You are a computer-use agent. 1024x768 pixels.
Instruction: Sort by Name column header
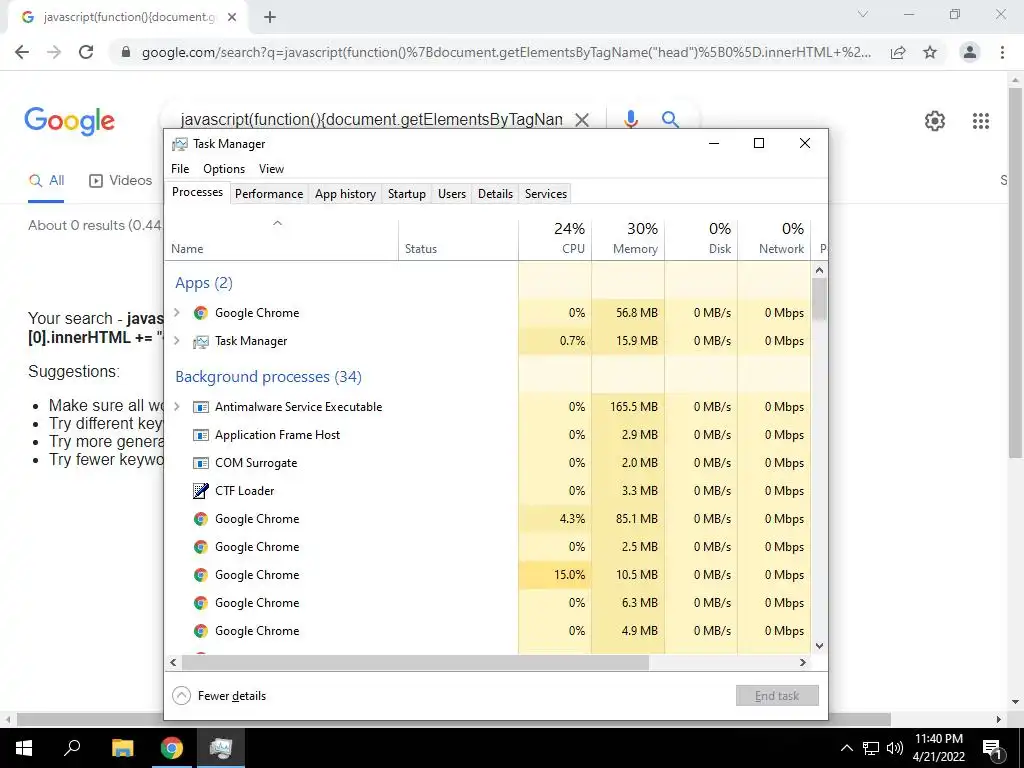282,240
